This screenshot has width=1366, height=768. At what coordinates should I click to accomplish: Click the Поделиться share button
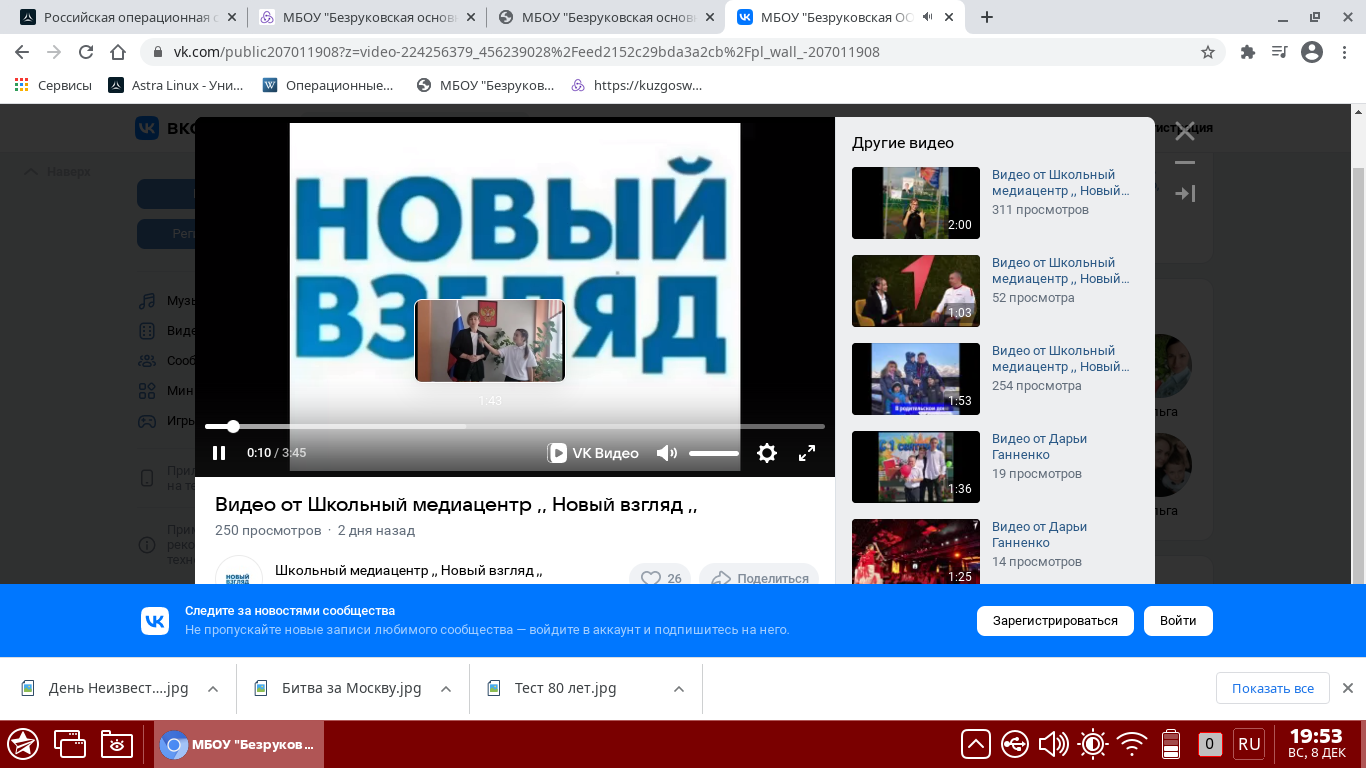coord(759,578)
